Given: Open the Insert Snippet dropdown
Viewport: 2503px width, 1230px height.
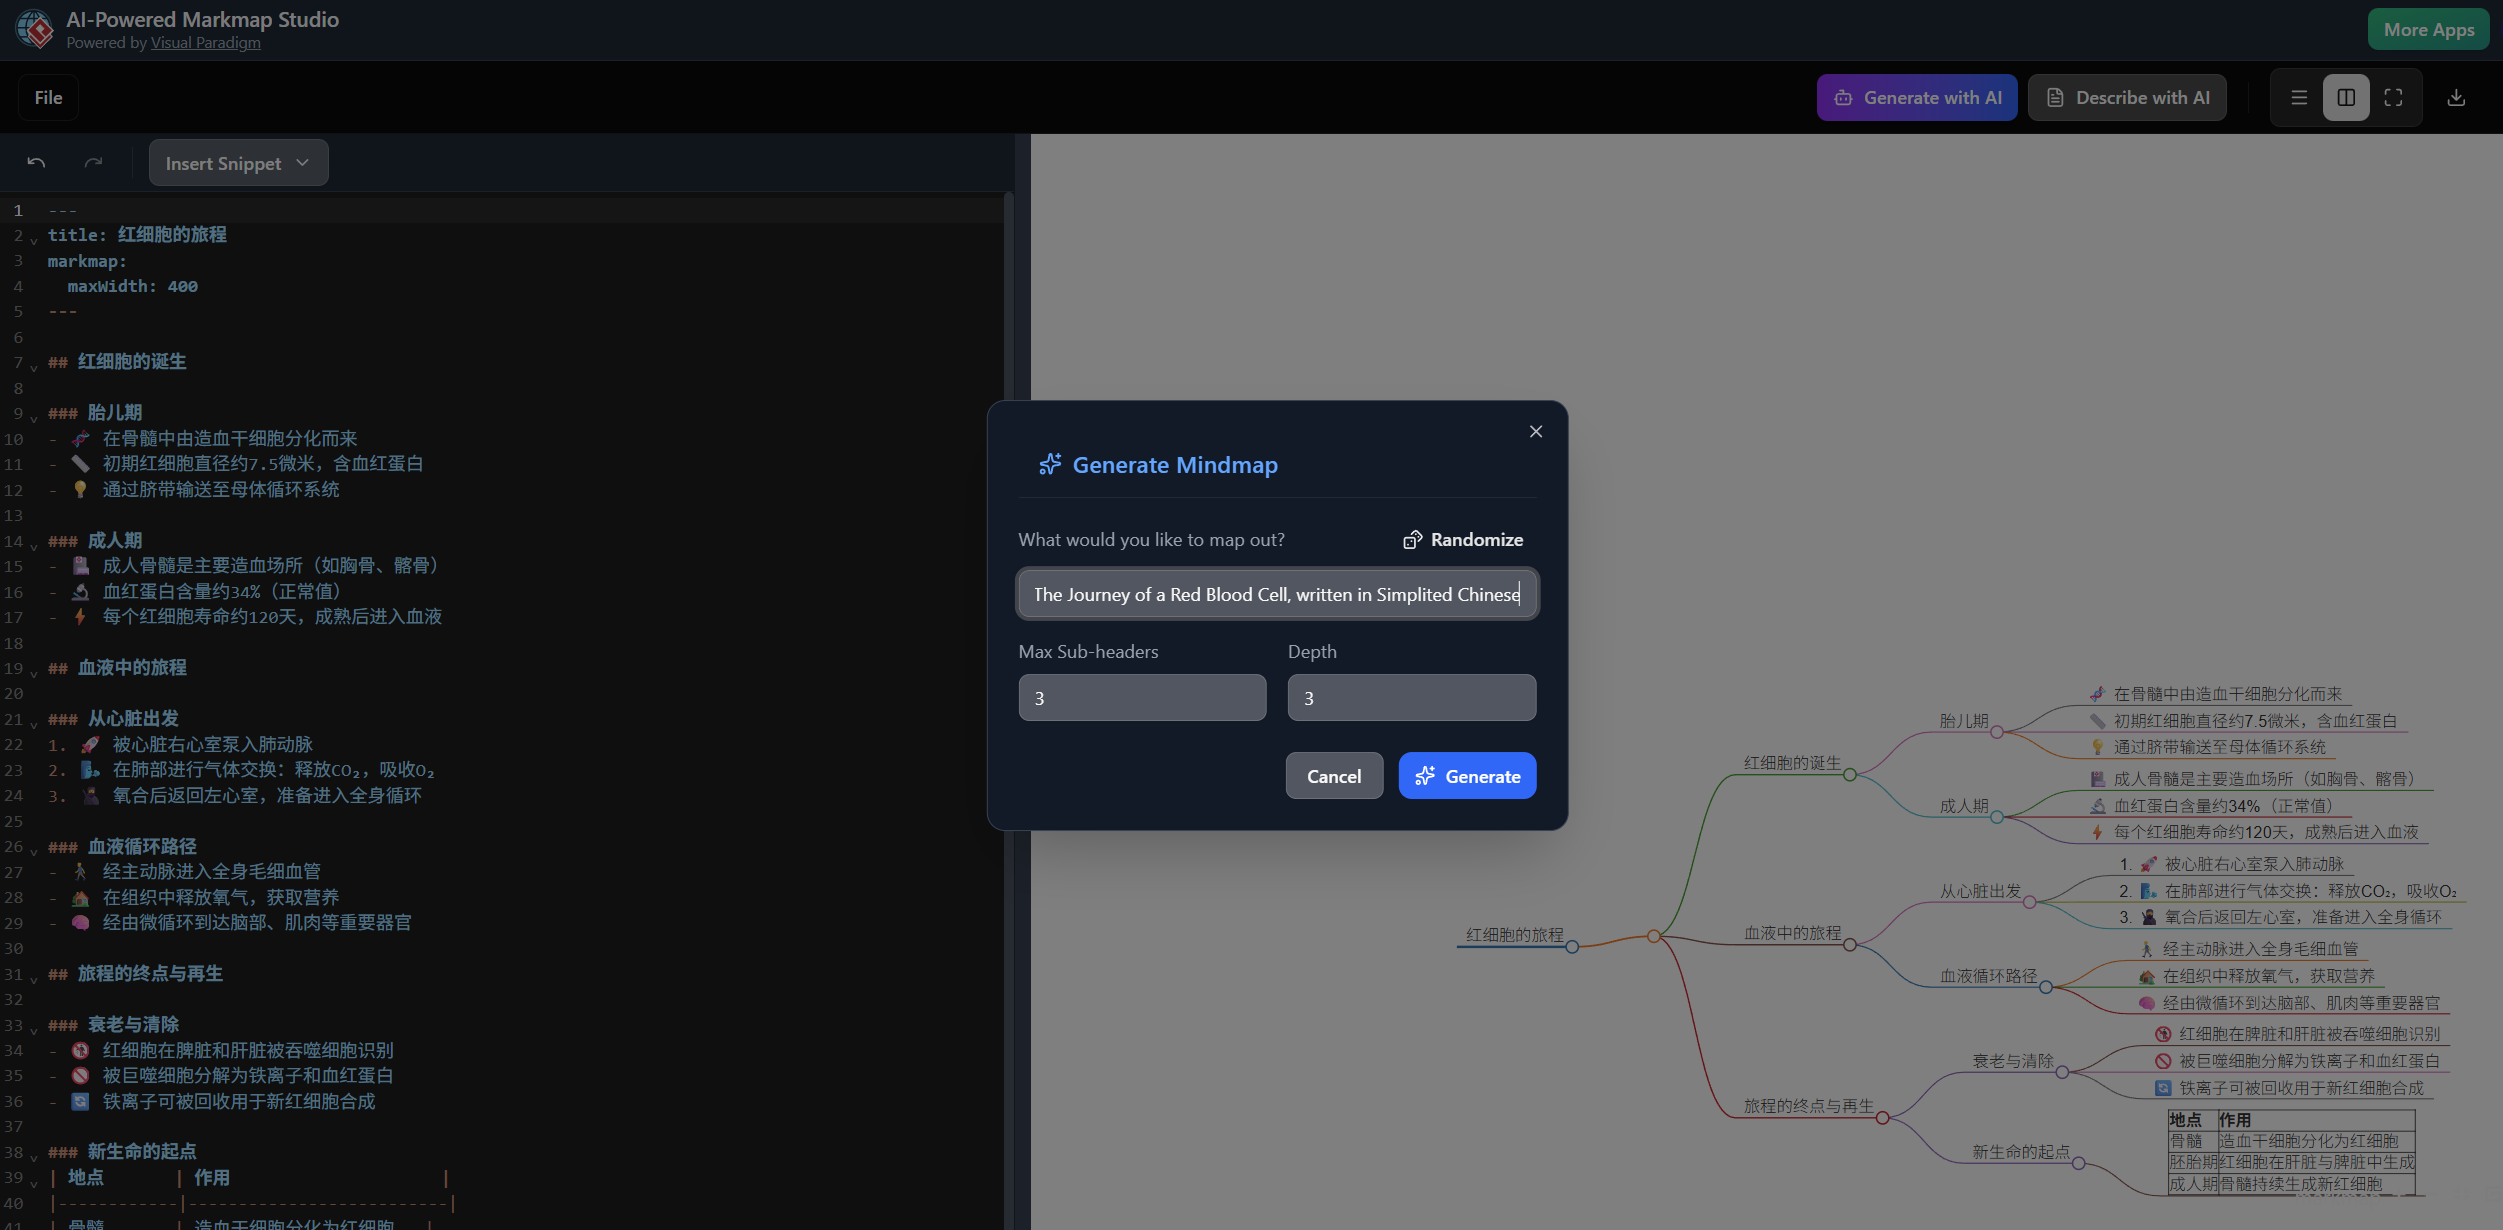Looking at the screenshot, I should click(238, 162).
